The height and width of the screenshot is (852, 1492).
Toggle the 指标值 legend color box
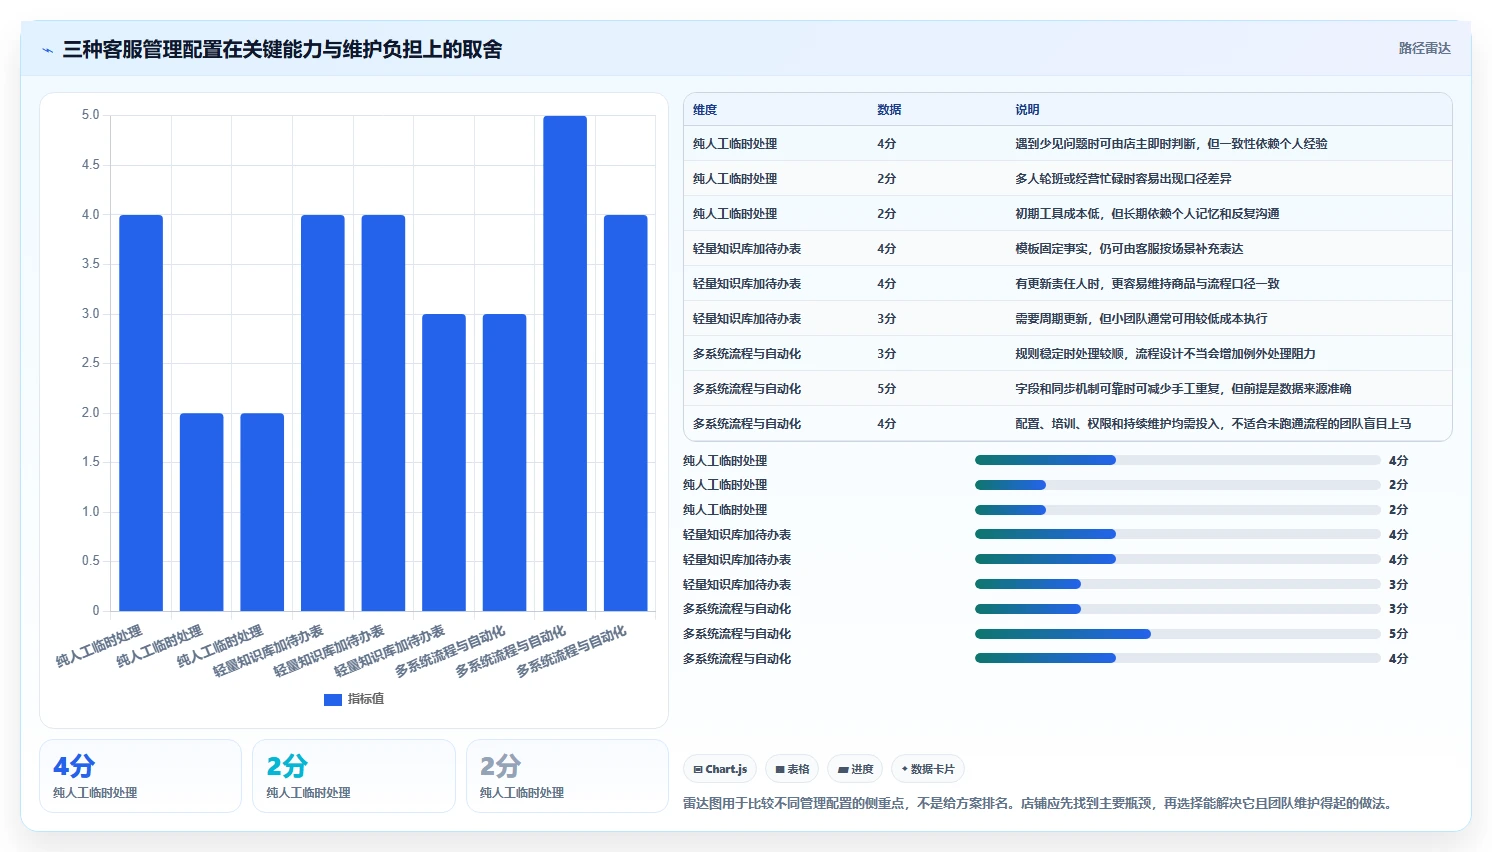click(x=333, y=700)
